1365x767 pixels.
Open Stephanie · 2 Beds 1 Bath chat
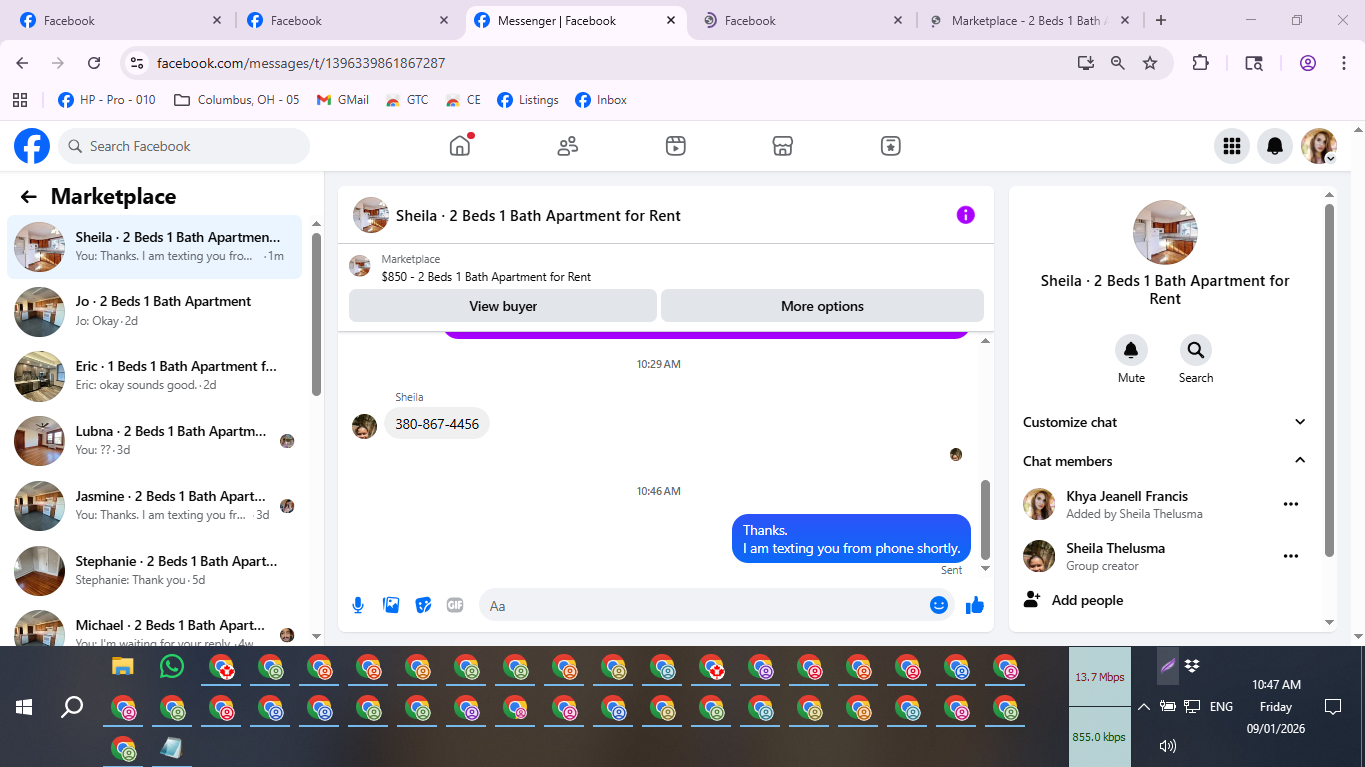(155, 570)
